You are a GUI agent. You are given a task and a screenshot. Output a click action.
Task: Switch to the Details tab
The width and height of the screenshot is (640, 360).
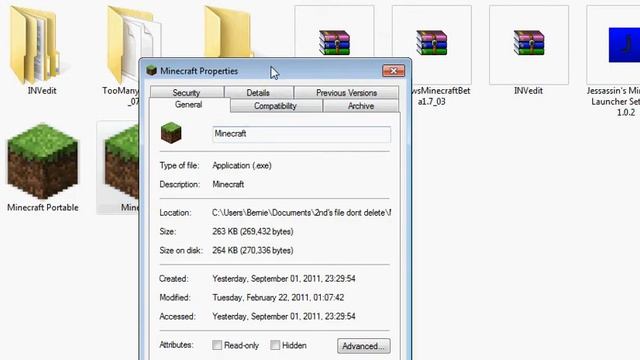tap(258, 92)
